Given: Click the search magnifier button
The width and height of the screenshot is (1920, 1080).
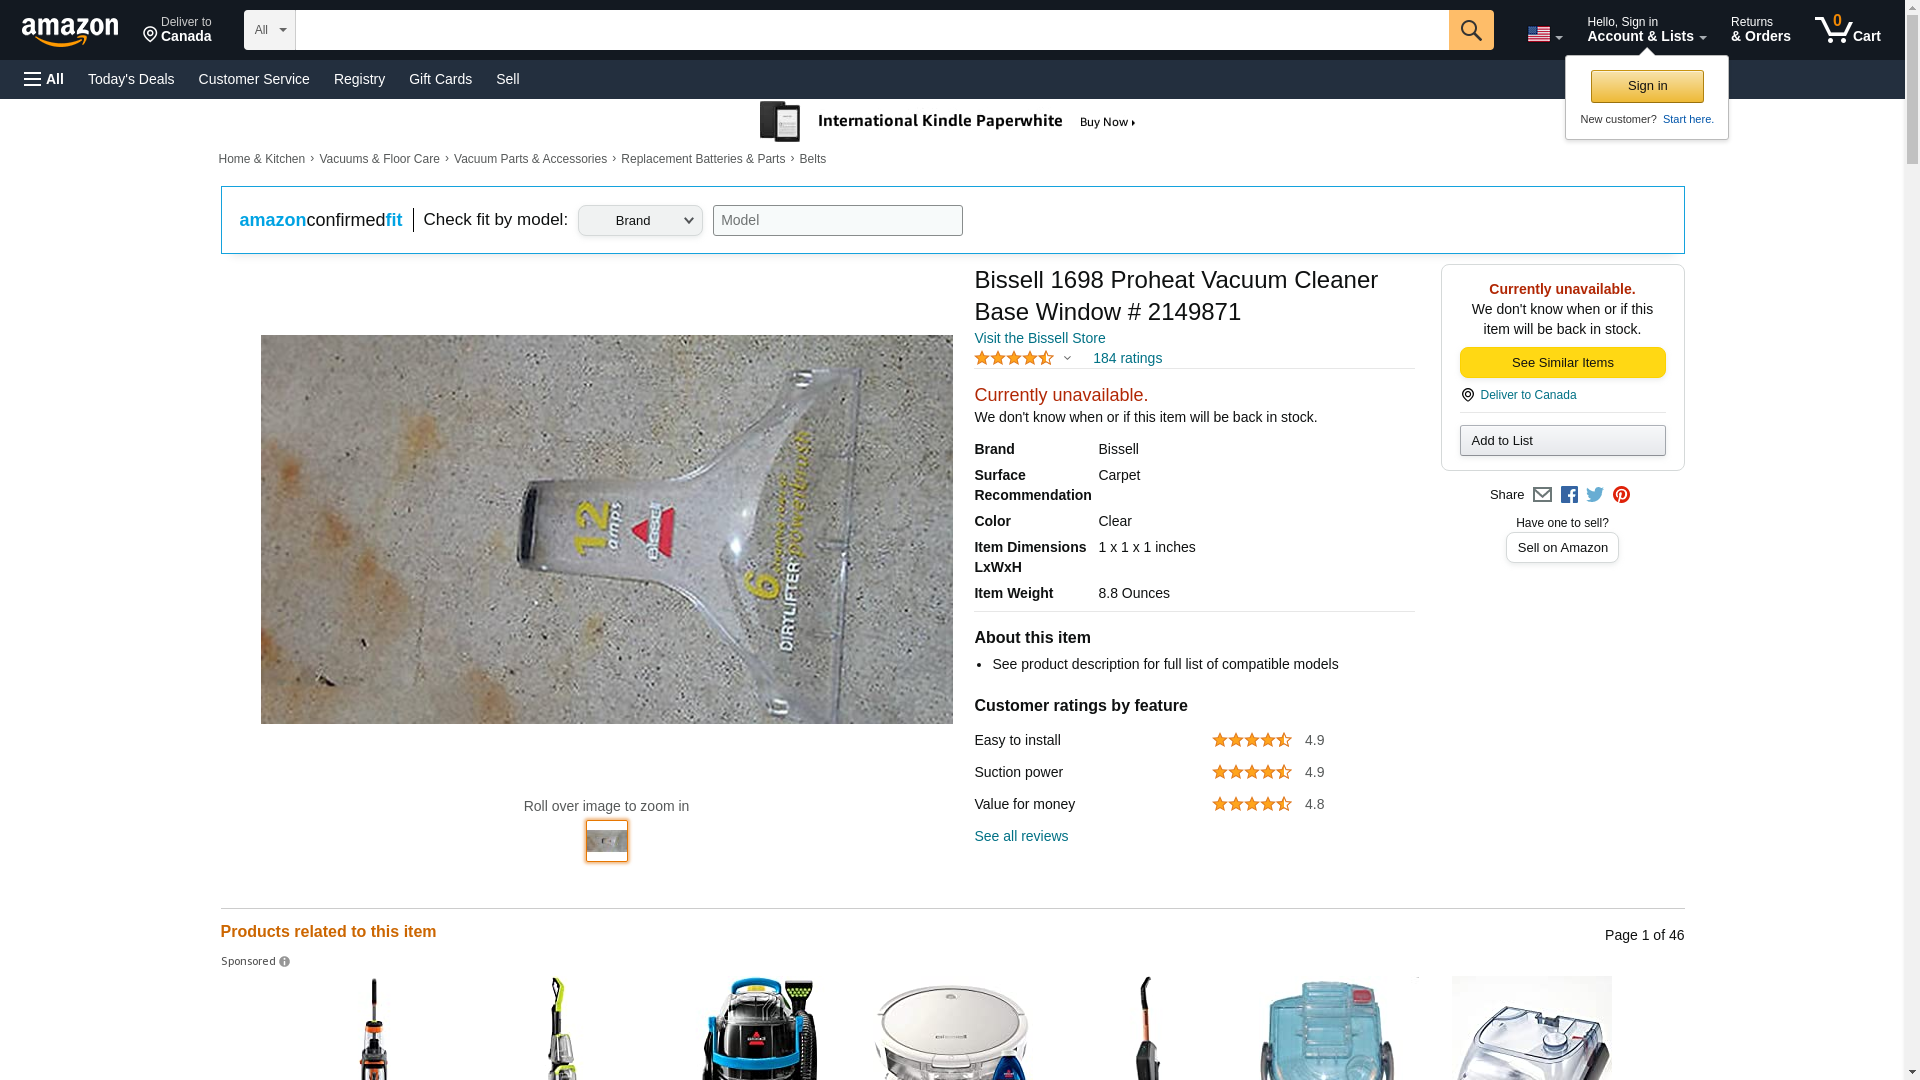Looking at the screenshot, I should pos(1471,30).
